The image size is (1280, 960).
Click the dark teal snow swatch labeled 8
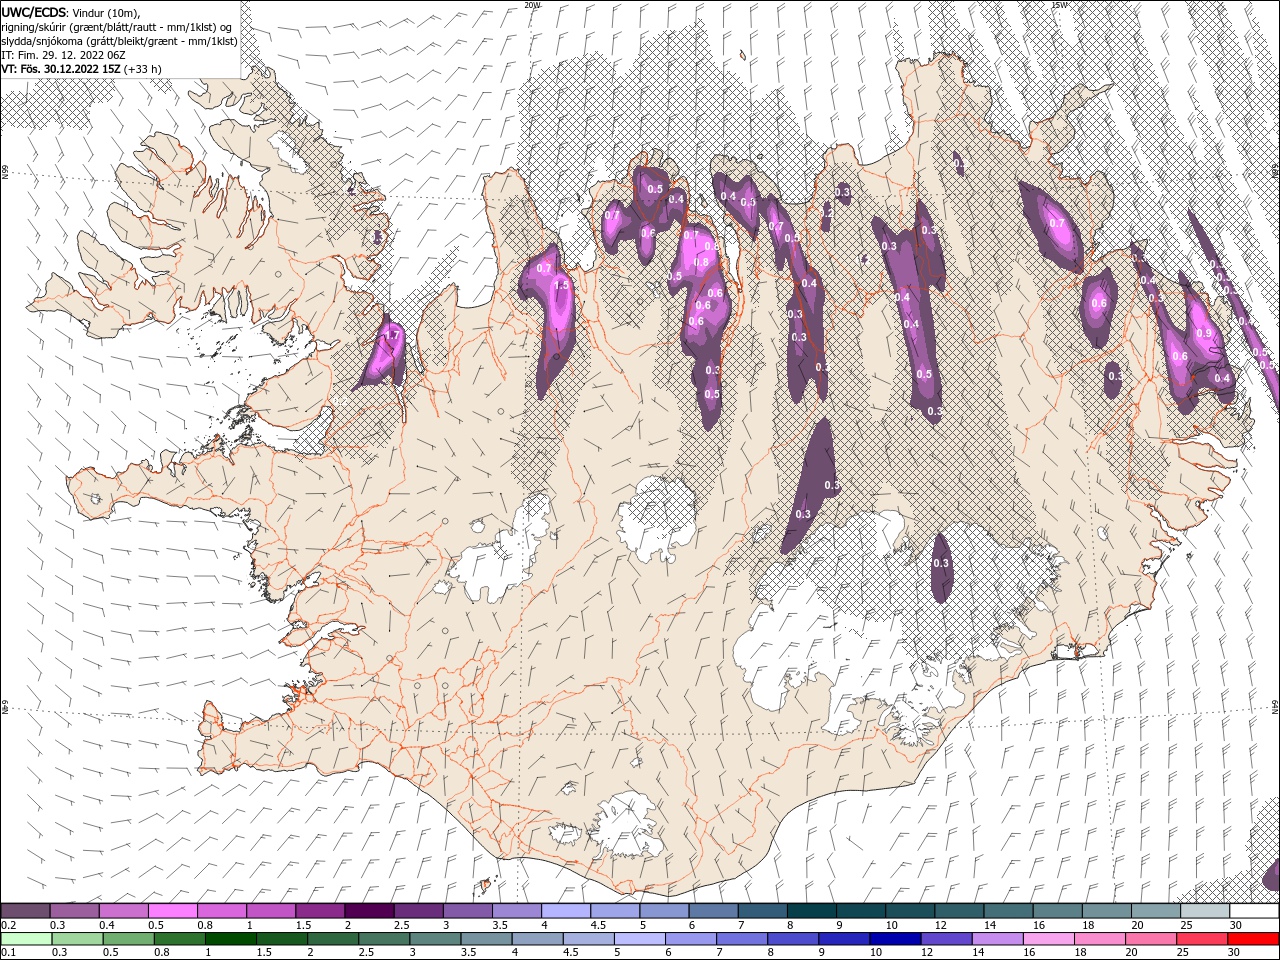(810, 911)
